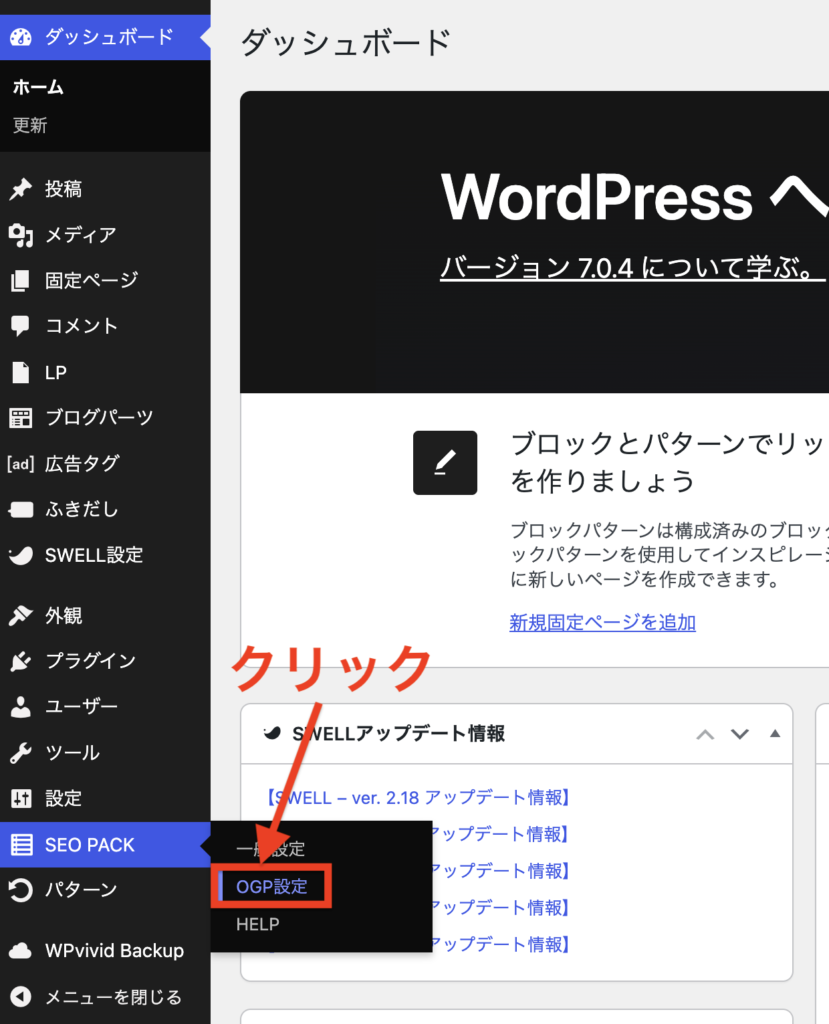Click the ダッシュボード page heading
Image resolution: width=829 pixels, height=1024 pixels.
point(346,43)
